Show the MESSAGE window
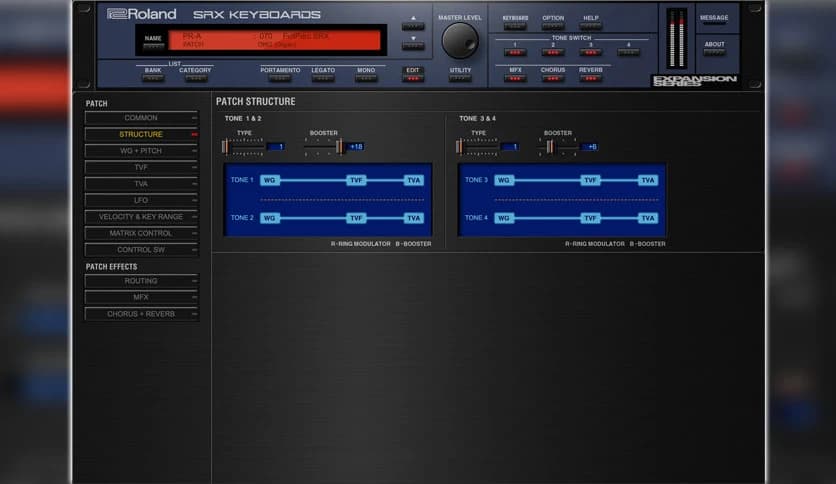The height and width of the screenshot is (484, 836). point(714,25)
